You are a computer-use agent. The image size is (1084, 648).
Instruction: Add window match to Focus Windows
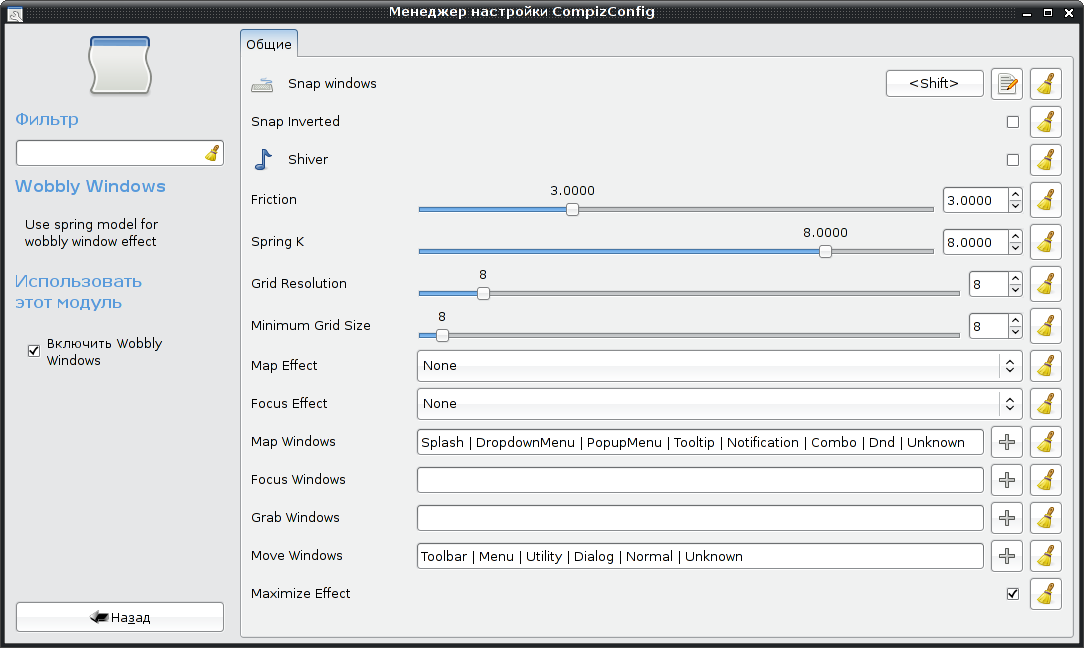pyautogui.click(x=1007, y=480)
